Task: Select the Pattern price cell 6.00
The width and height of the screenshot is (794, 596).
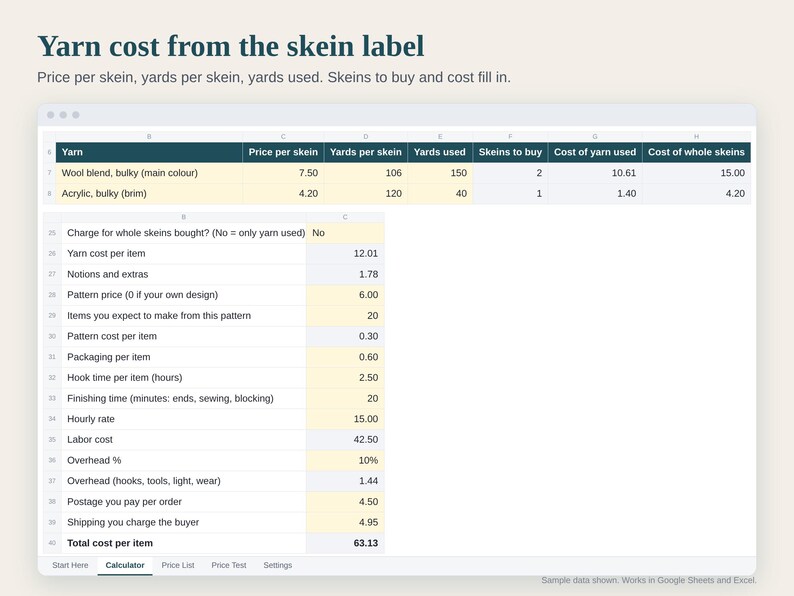Action: pyautogui.click(x=345, y=295)
